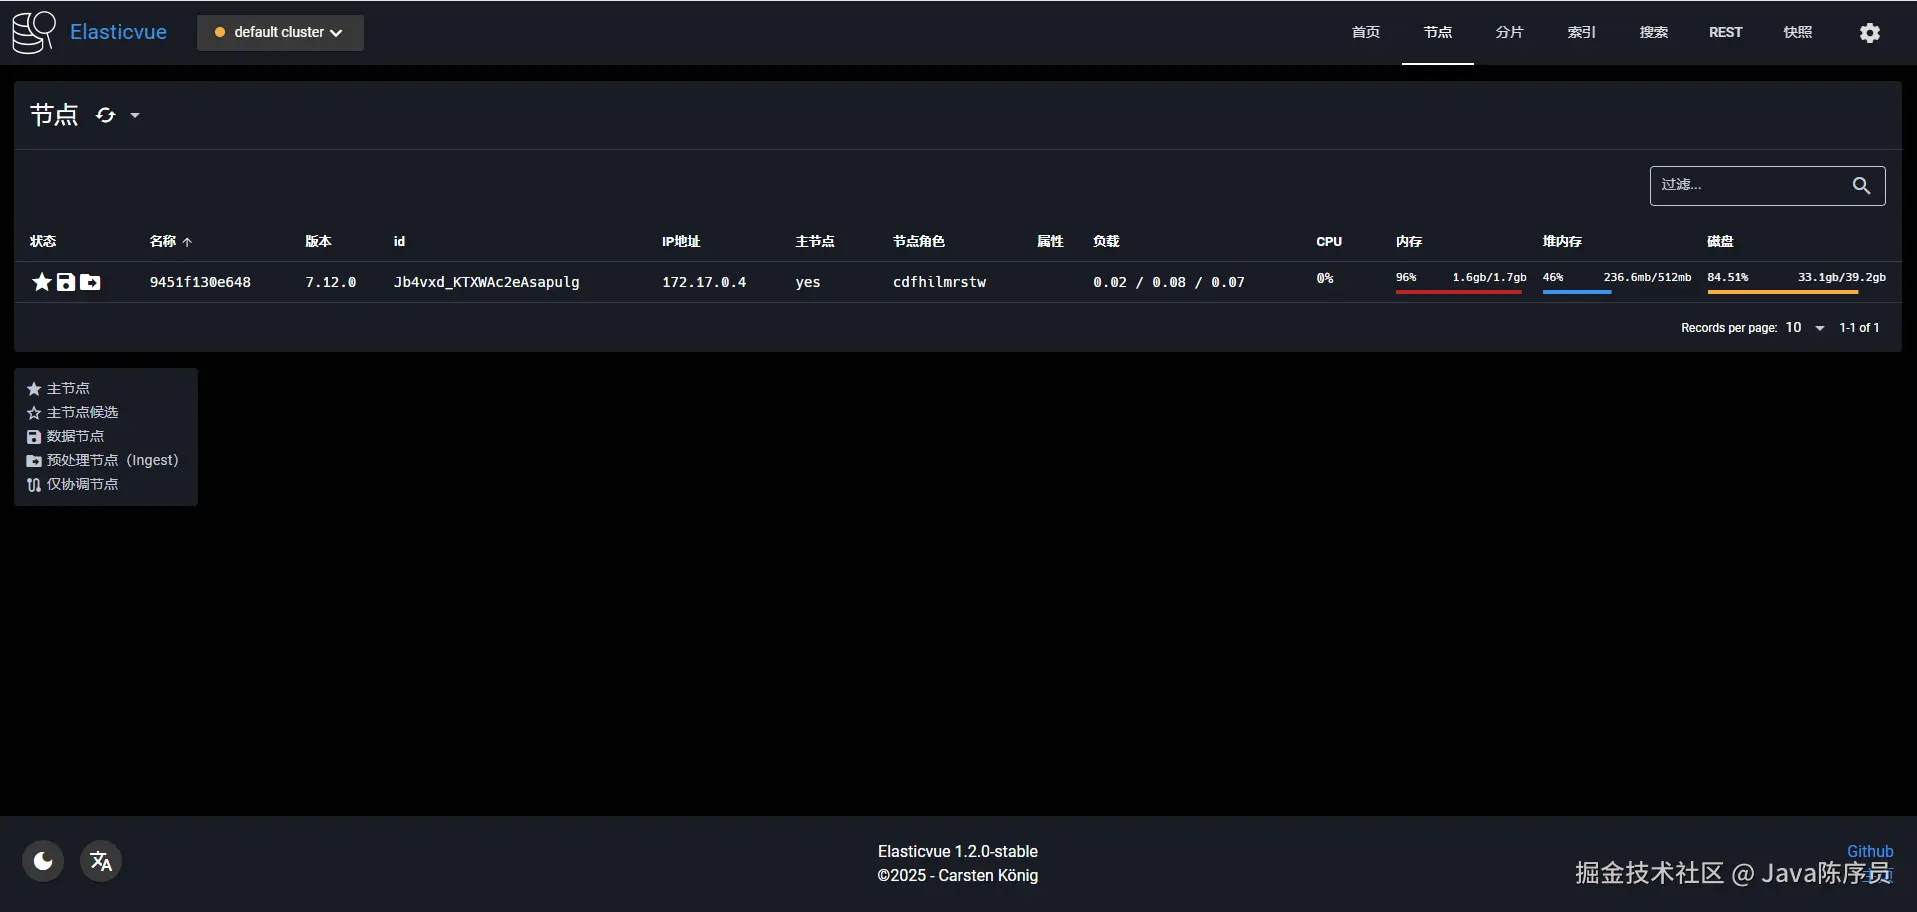Click the 主节点候选 outlined star legend icon
This screenshot has height=912, width=1917.
click(34, 413)
